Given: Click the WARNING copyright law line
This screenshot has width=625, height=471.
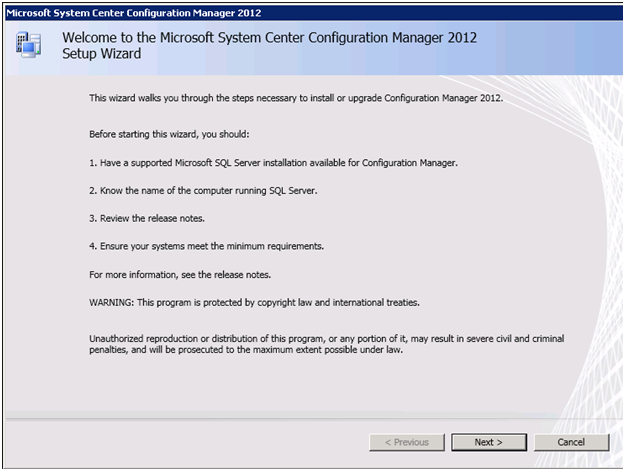Looking at the screenshot, I should click(254, 303).
